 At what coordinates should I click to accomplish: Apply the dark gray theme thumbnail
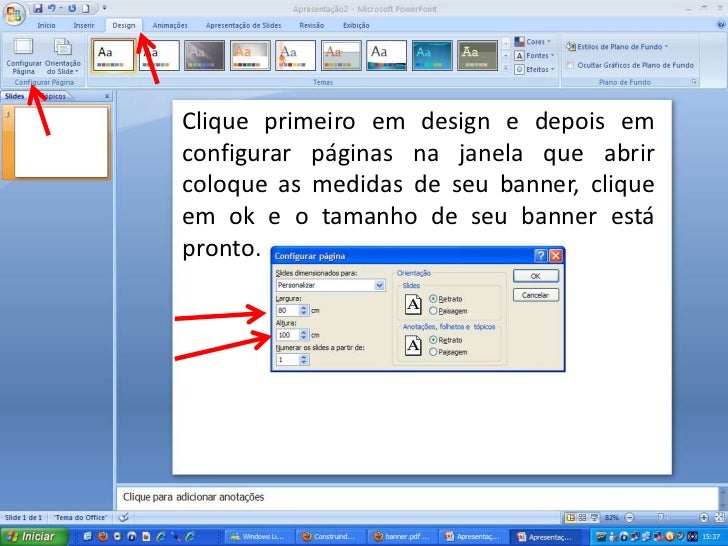click(204, 55)
